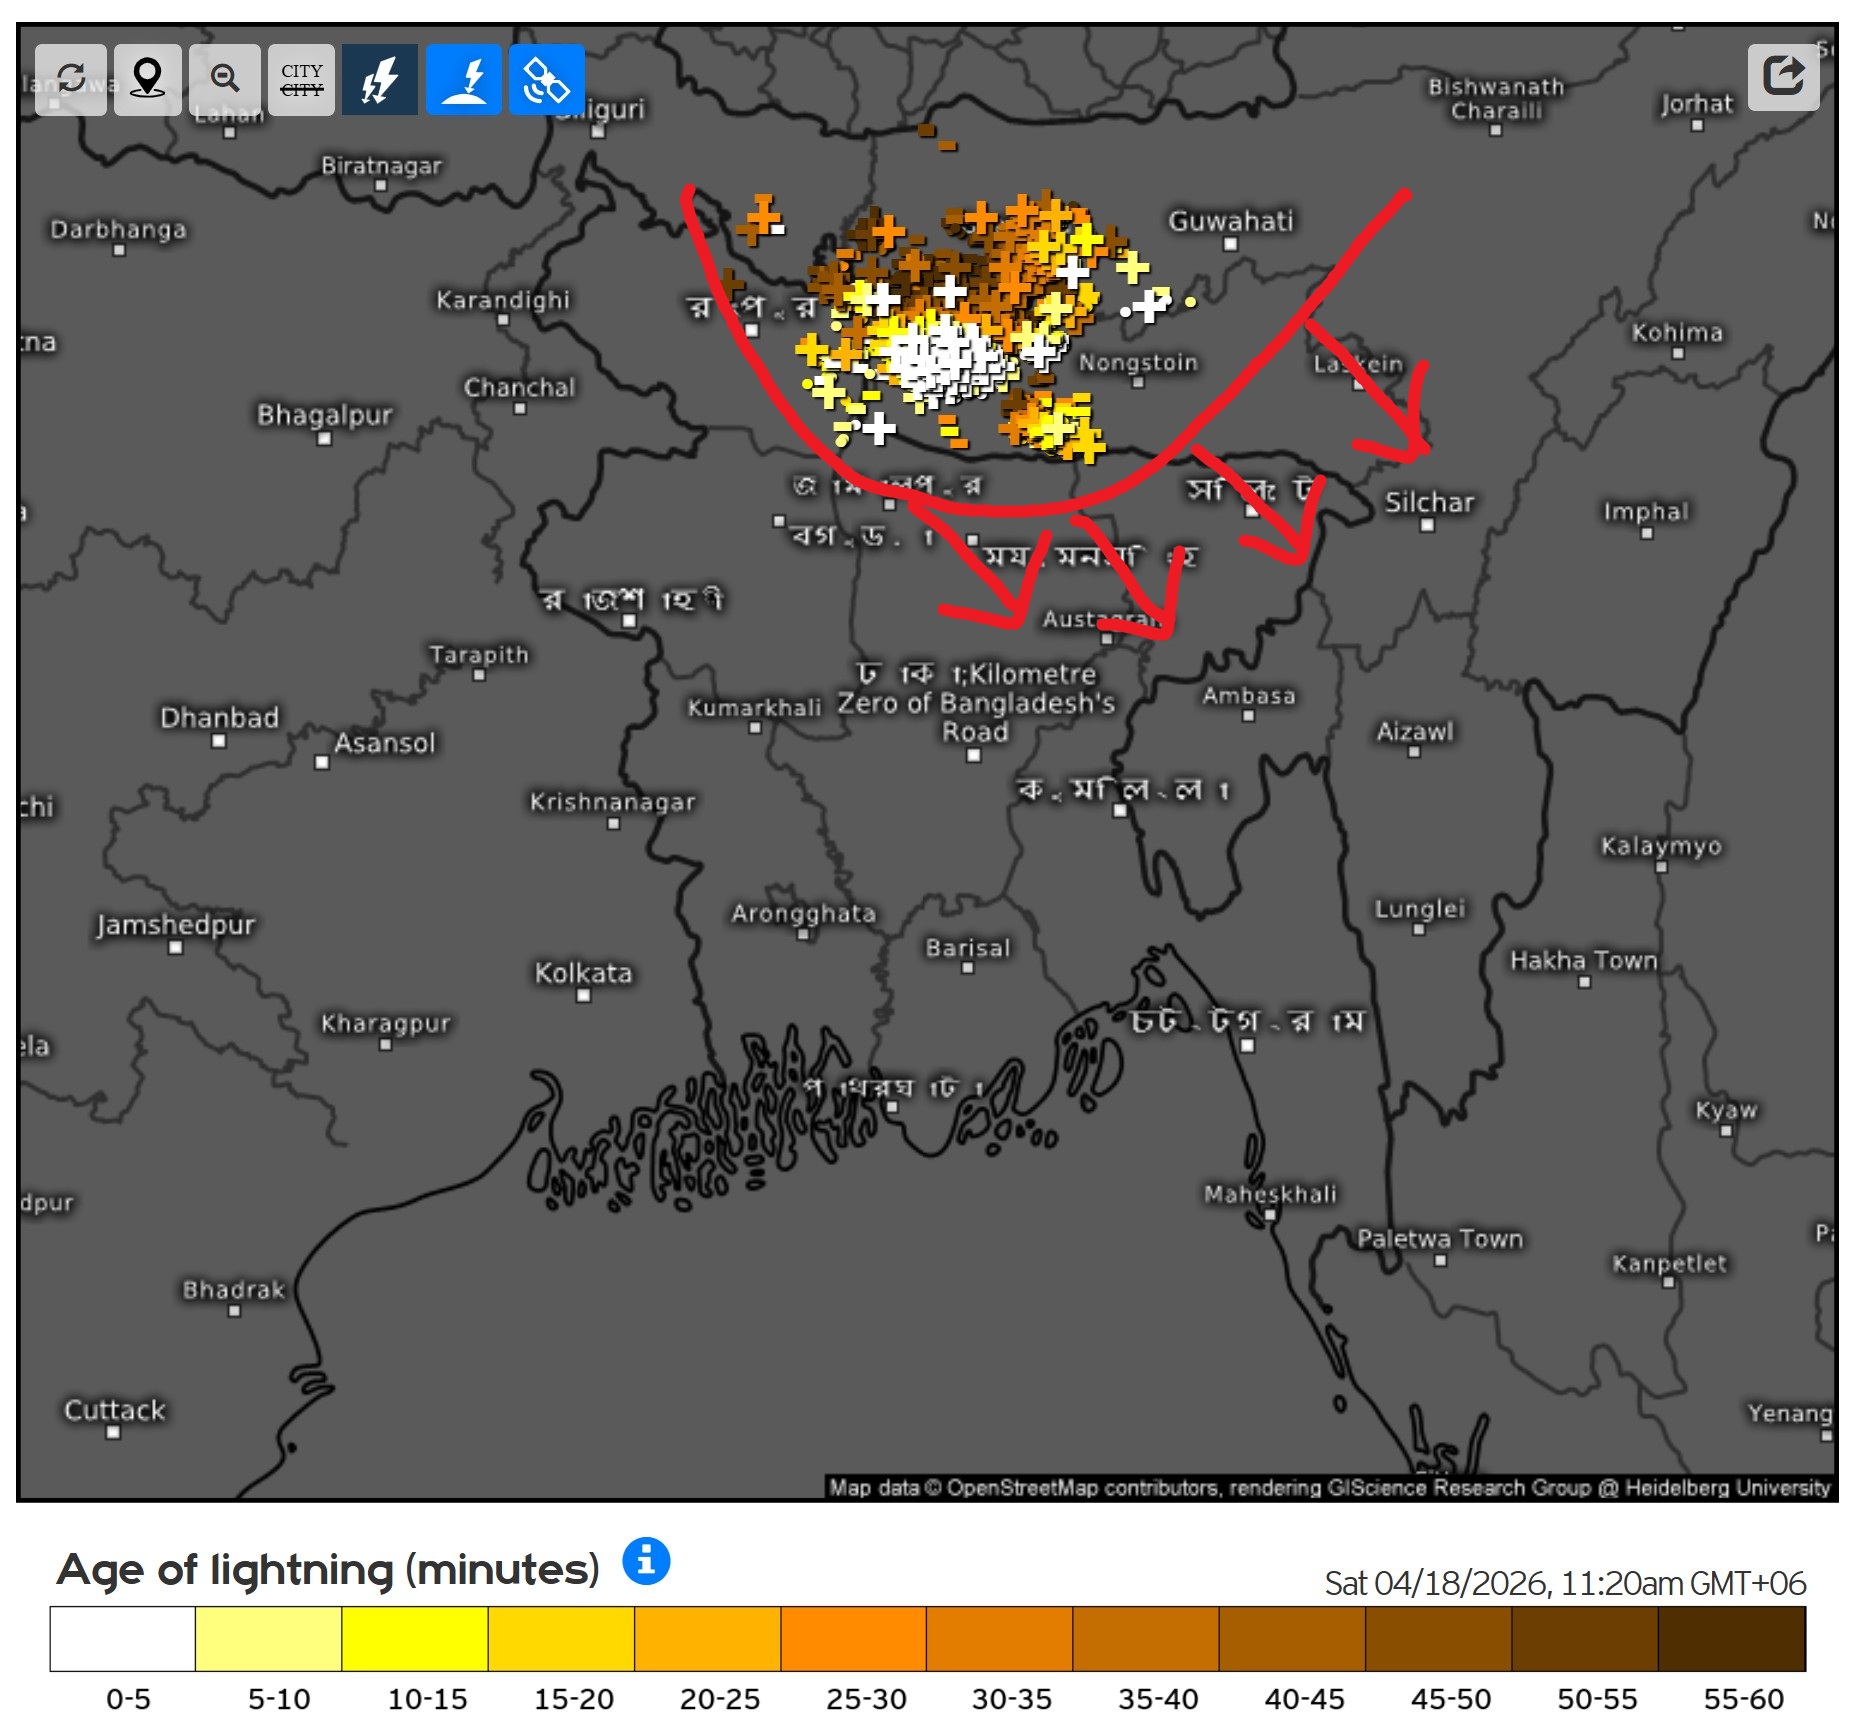The height and width of the screenshot is (1725, 1854).
Task: Click the OpenStreetMap attribution text
Action: point(1328,1488)
